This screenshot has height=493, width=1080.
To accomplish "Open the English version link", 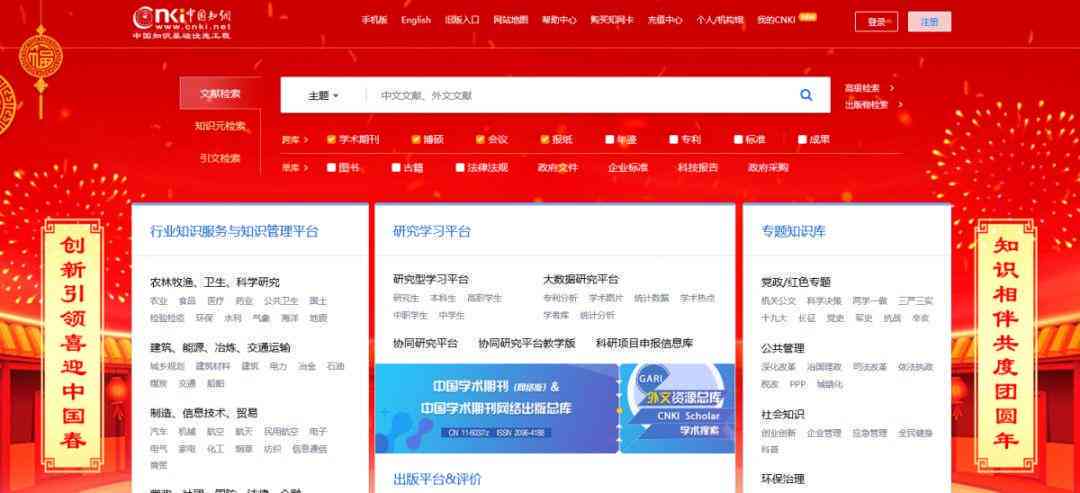I will [x=416, y=20].
